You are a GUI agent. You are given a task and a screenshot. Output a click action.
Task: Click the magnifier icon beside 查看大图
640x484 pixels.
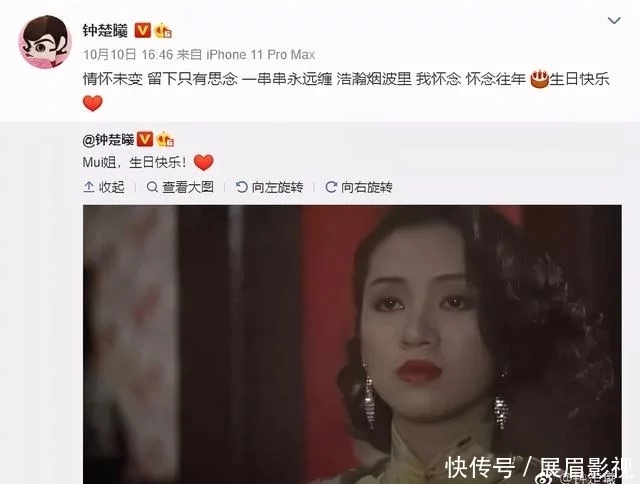coord(152,187)
